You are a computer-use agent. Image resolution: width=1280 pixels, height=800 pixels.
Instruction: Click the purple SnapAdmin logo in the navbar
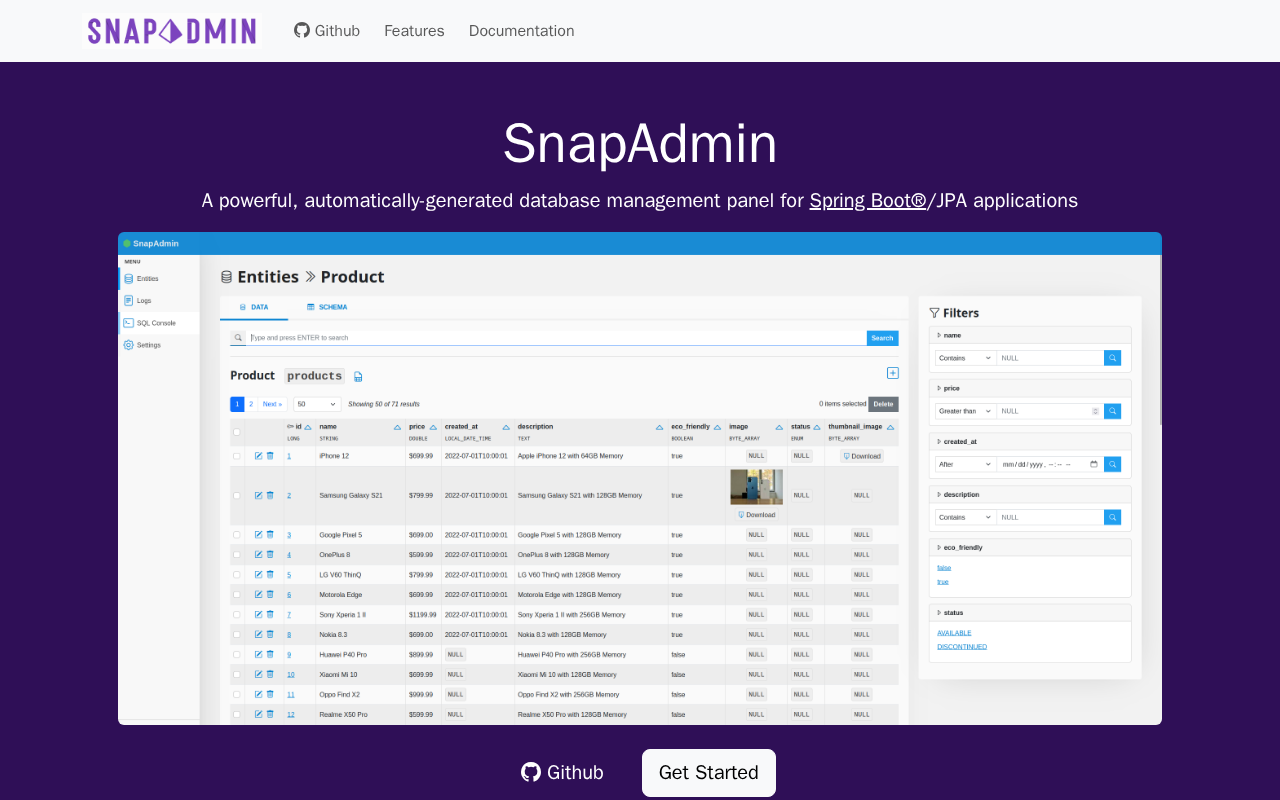pyautogui.click(x=172, y=31)
